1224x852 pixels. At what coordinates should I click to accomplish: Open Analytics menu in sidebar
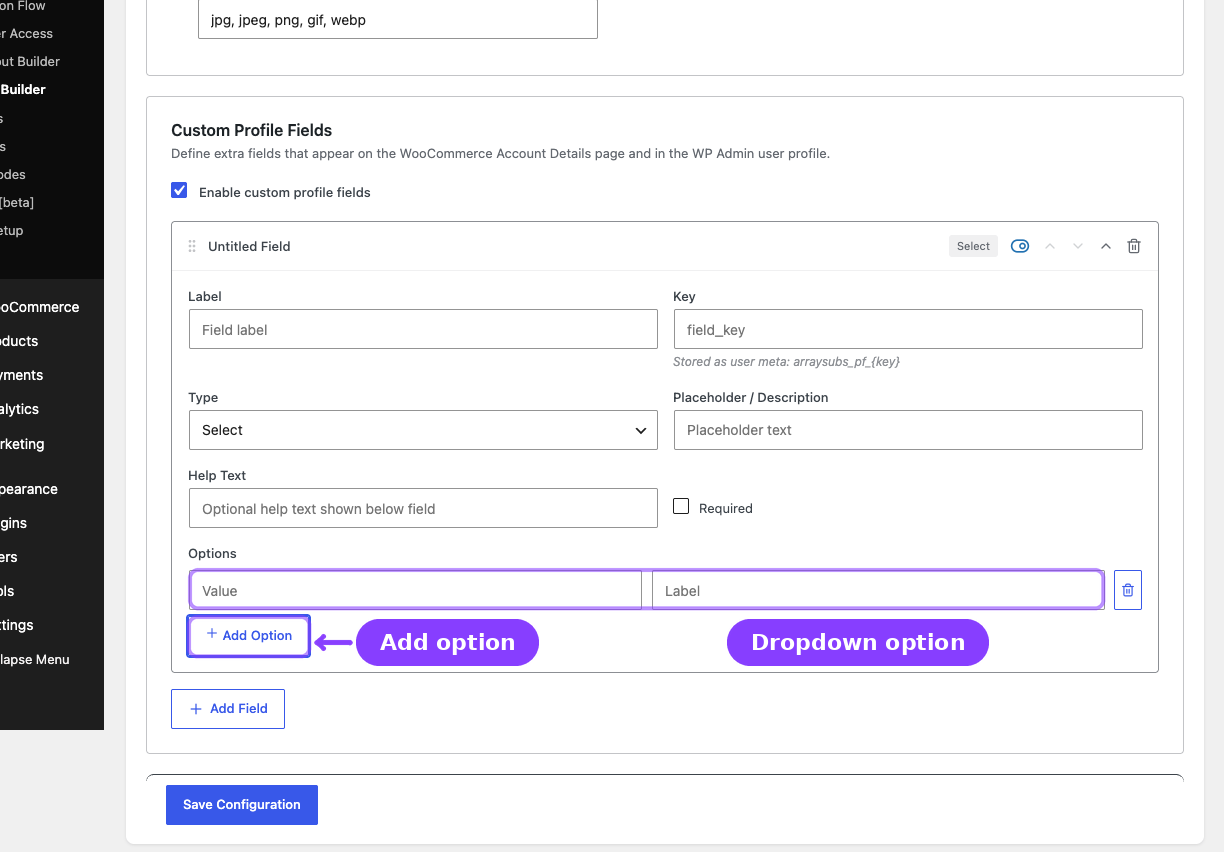(20, 409)
